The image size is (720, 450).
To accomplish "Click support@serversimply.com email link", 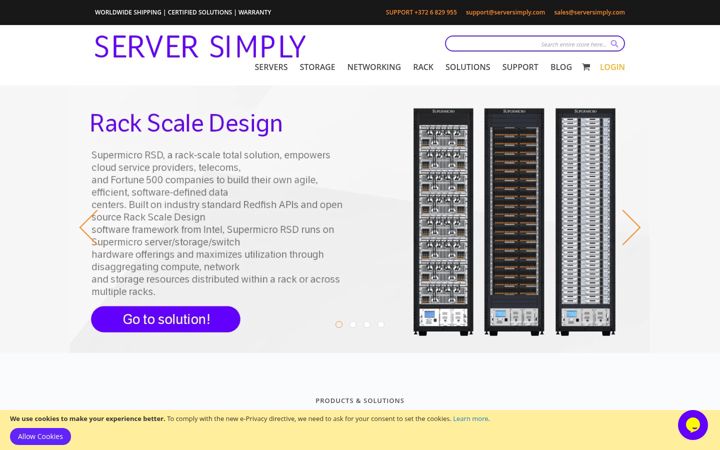I will point(505,12).
